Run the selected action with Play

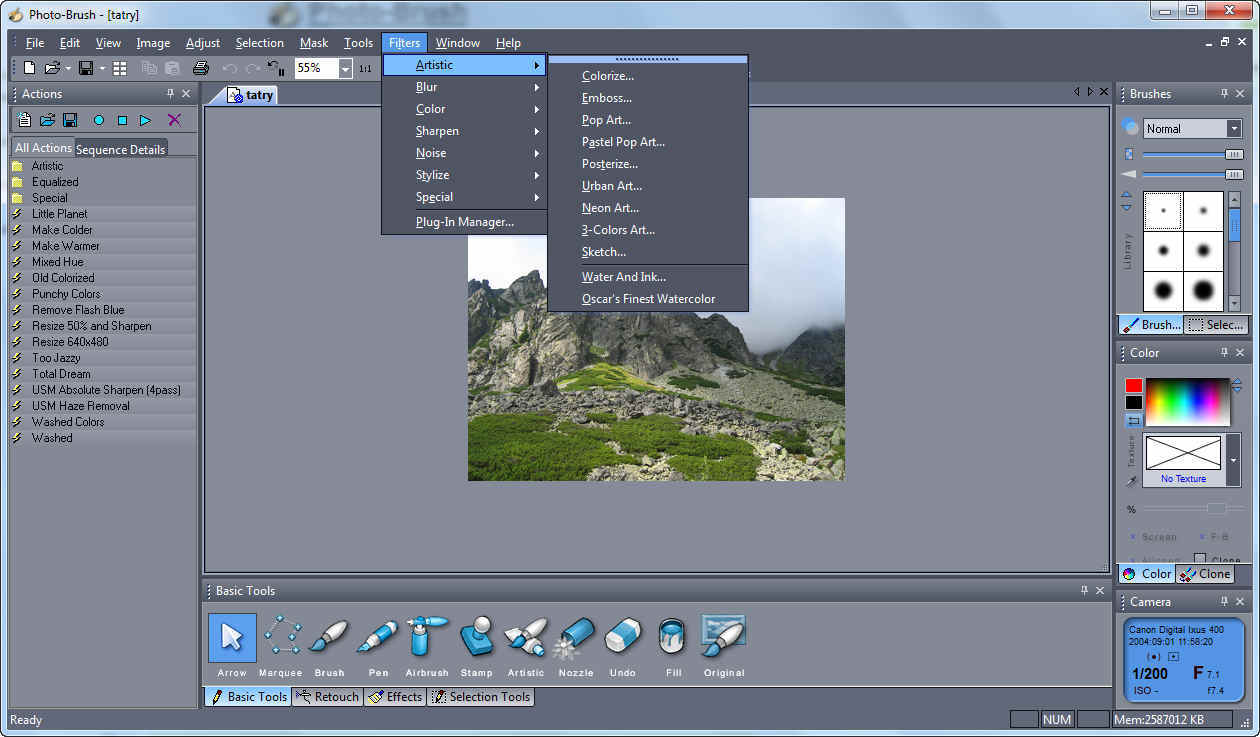pyautogui.click(x=143, y=120)
